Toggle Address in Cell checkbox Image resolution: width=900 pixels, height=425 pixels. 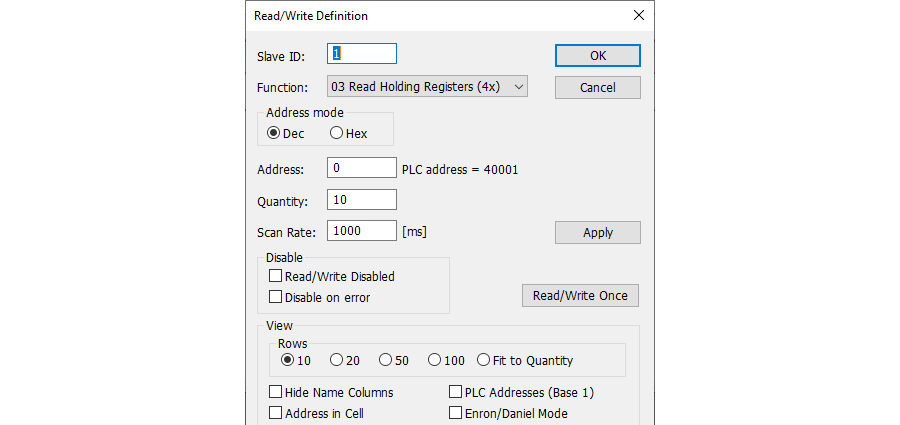(x=316, y=413)
